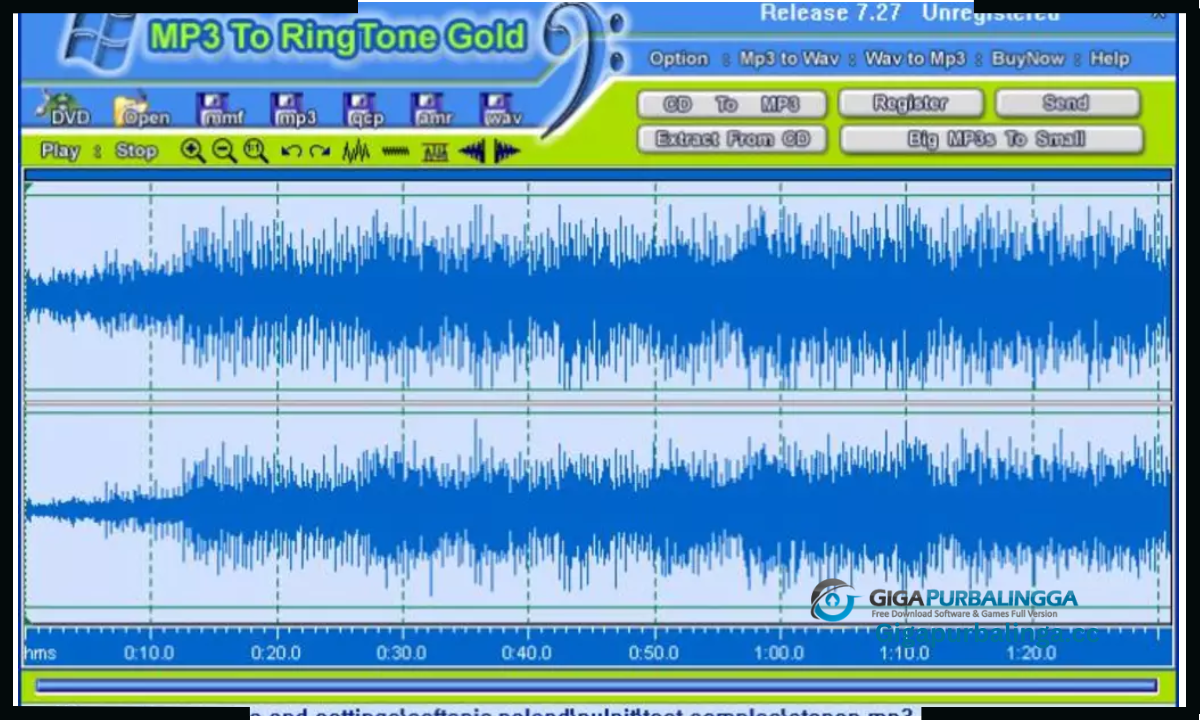Click the Extract From CD button

coord(732,139)
